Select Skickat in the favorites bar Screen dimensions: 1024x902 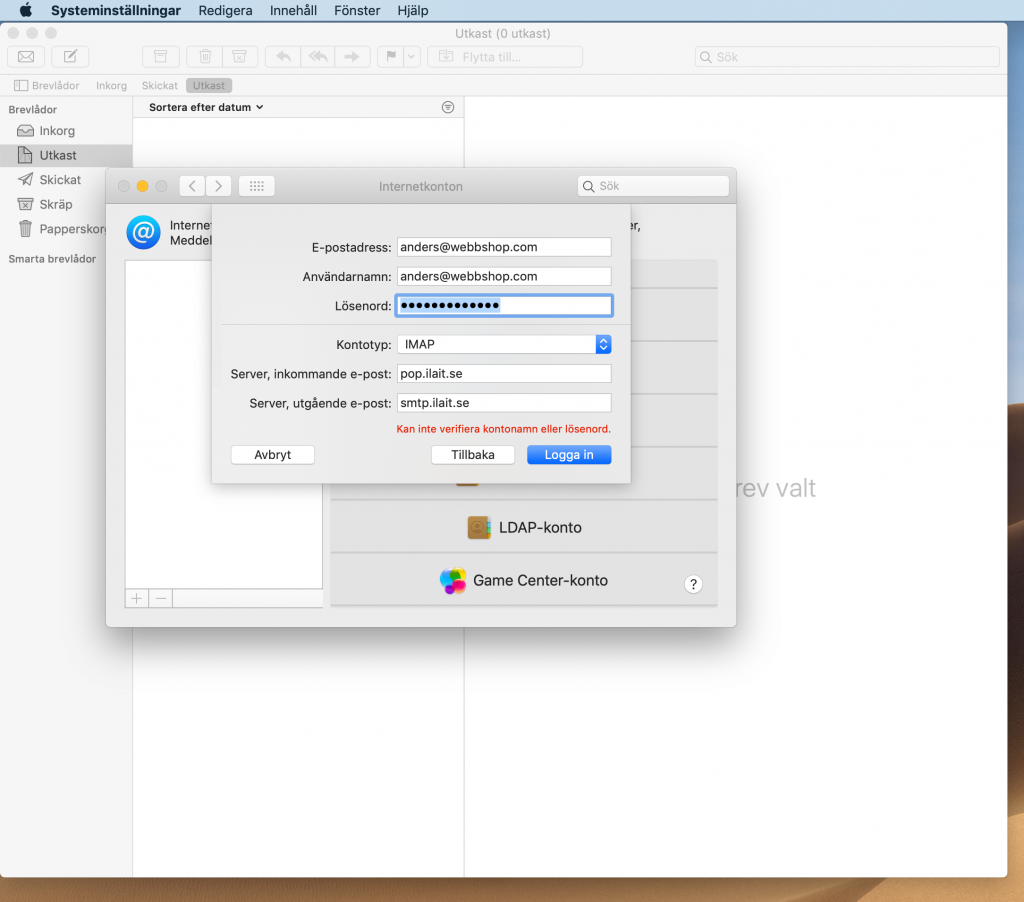point(159,86)
